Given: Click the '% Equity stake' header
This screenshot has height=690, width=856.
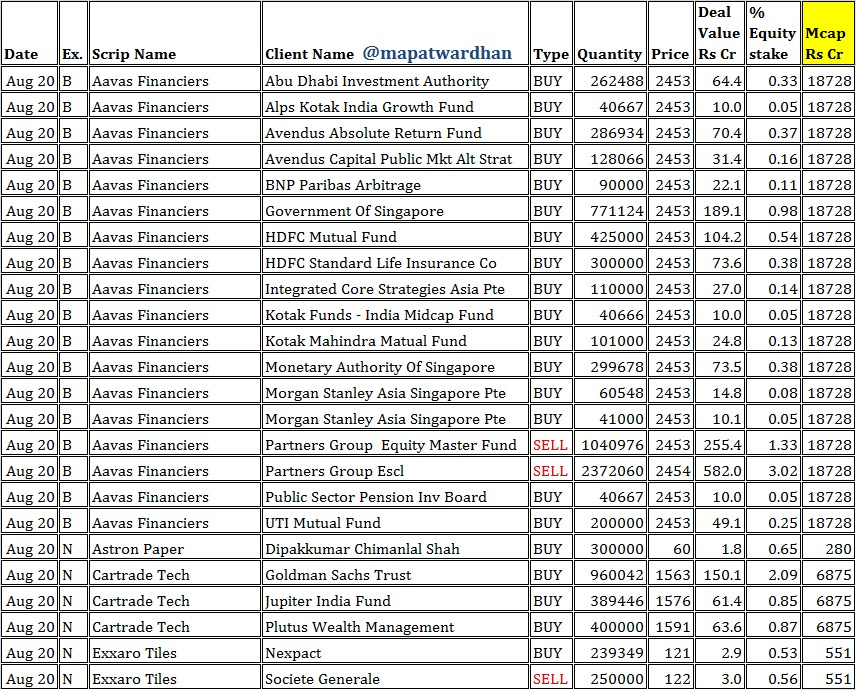Looking at the screenshot, I should click(772, 33).
